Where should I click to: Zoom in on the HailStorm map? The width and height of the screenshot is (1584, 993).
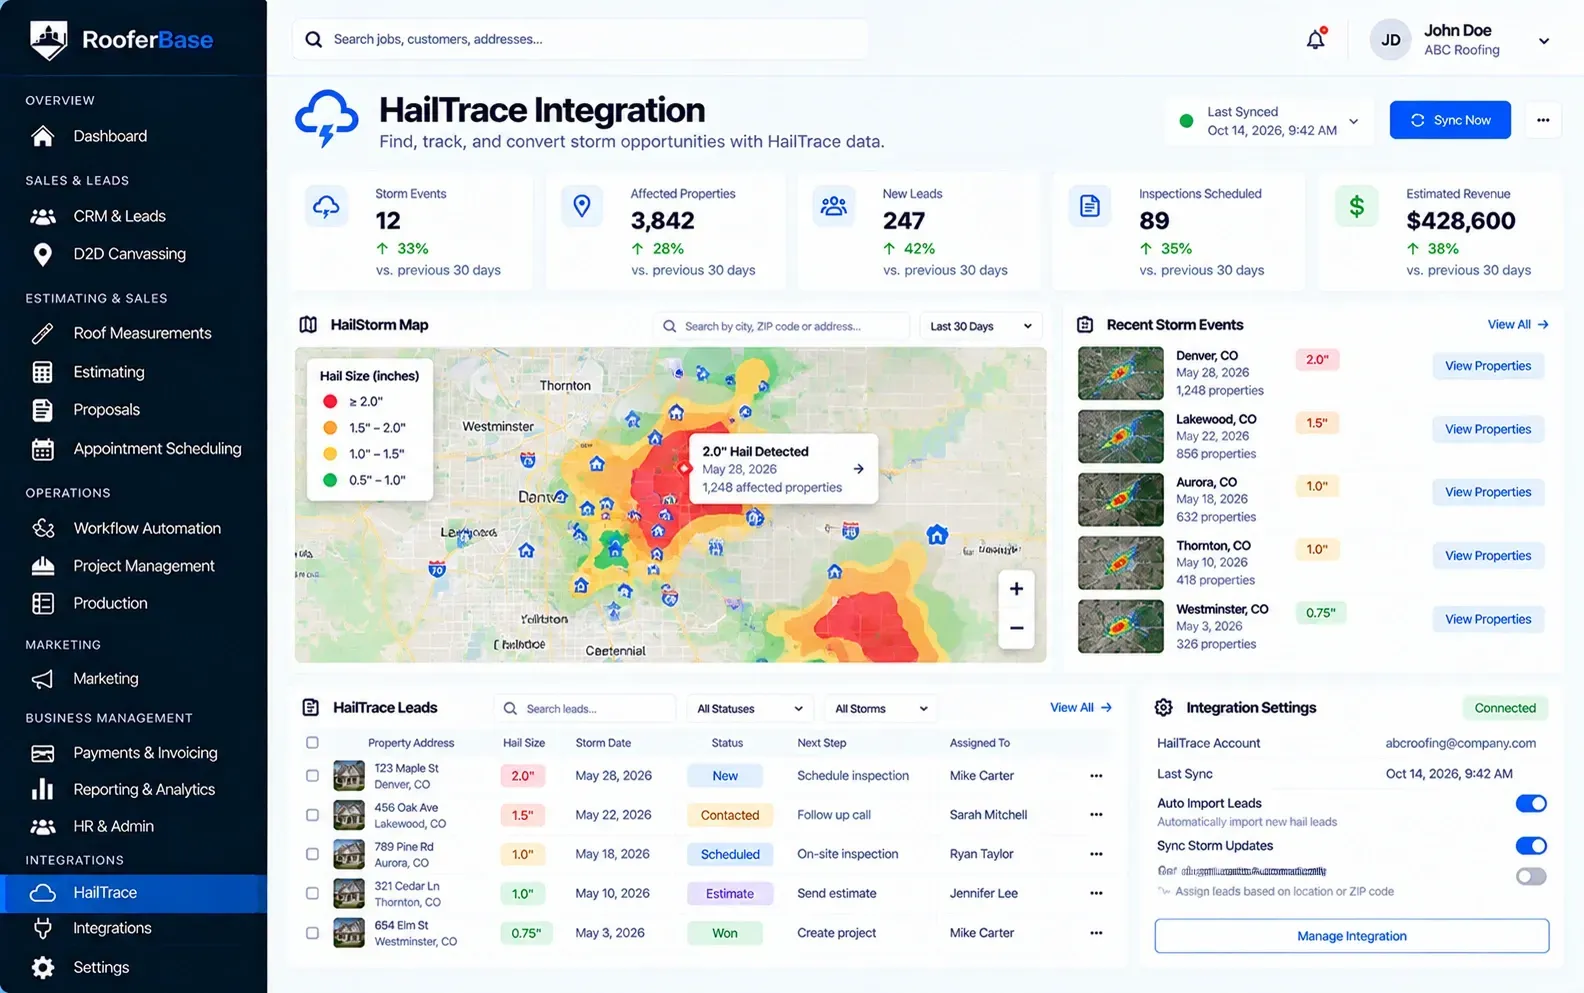point(1016,589)
